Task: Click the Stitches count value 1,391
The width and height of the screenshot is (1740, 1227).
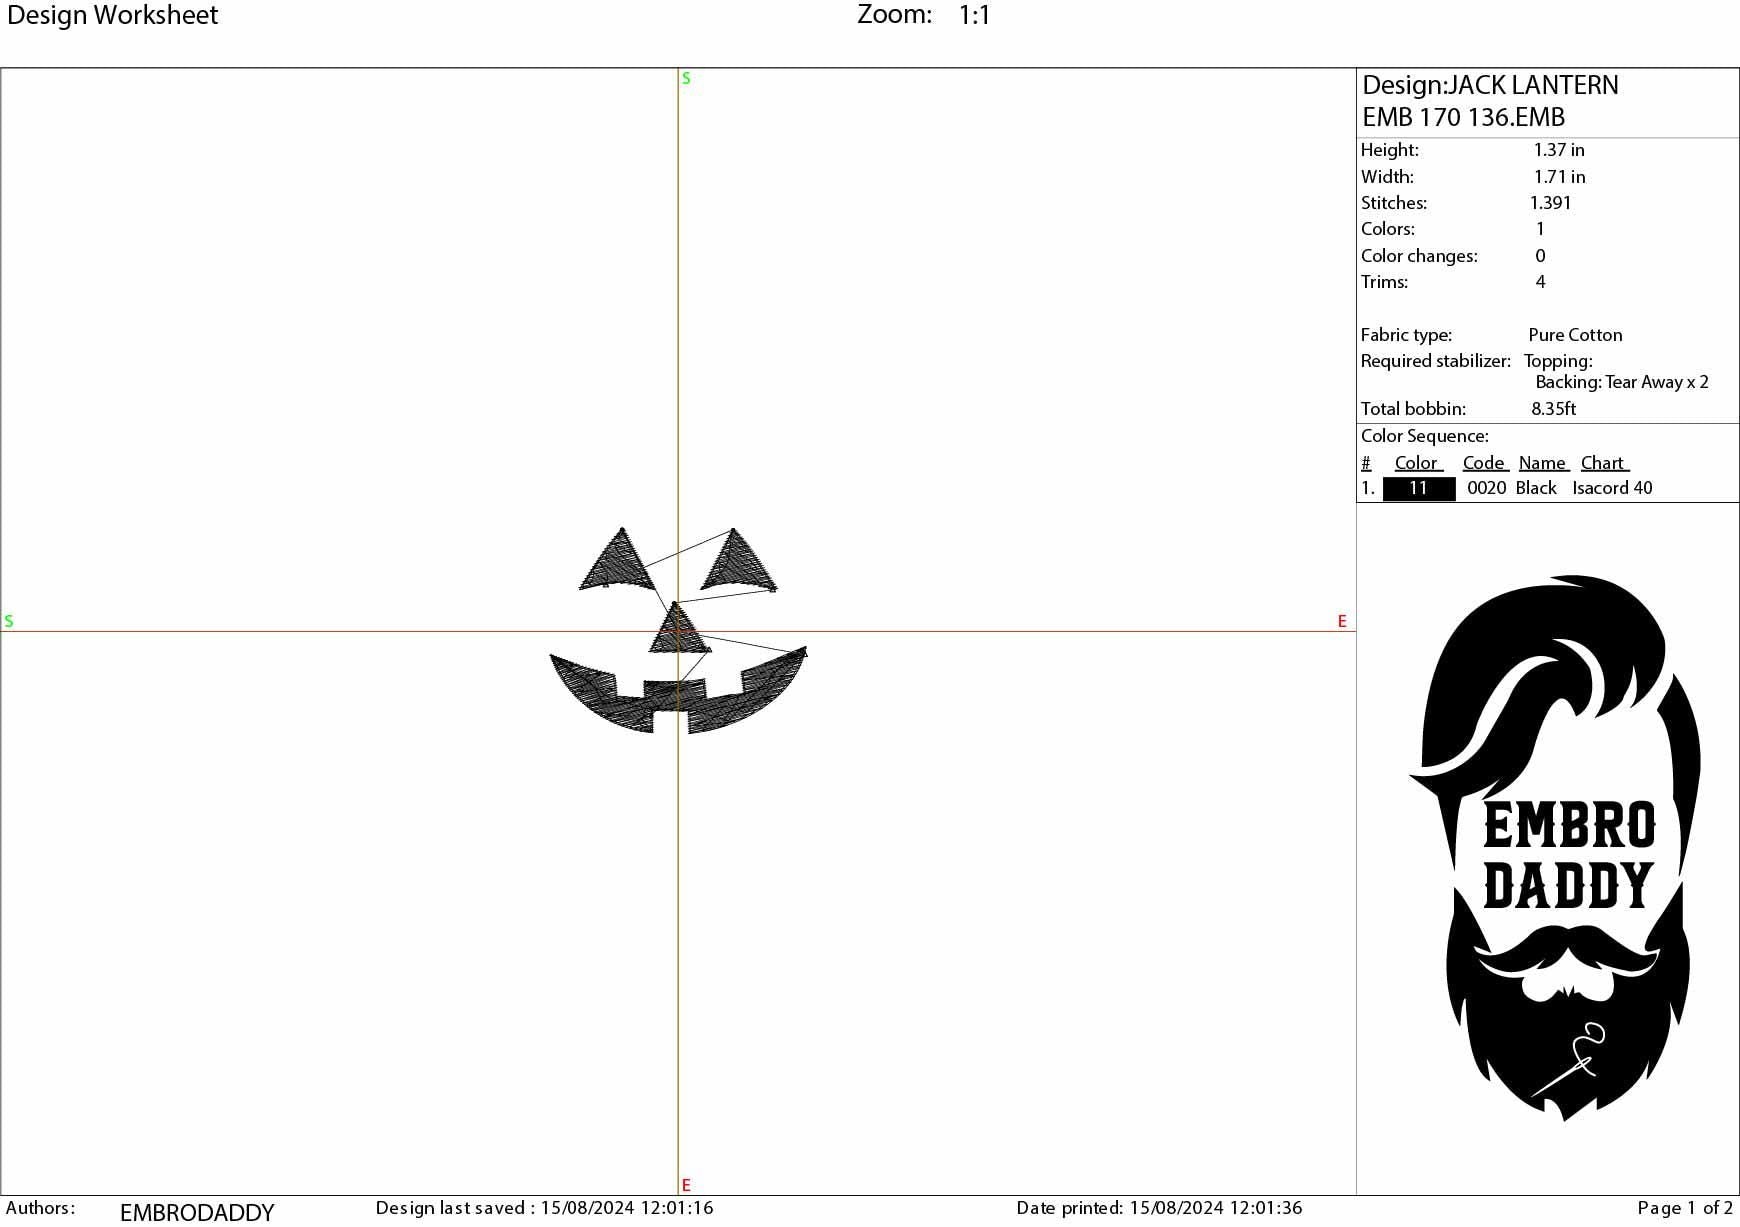Action: click(x=1550, y=203)
